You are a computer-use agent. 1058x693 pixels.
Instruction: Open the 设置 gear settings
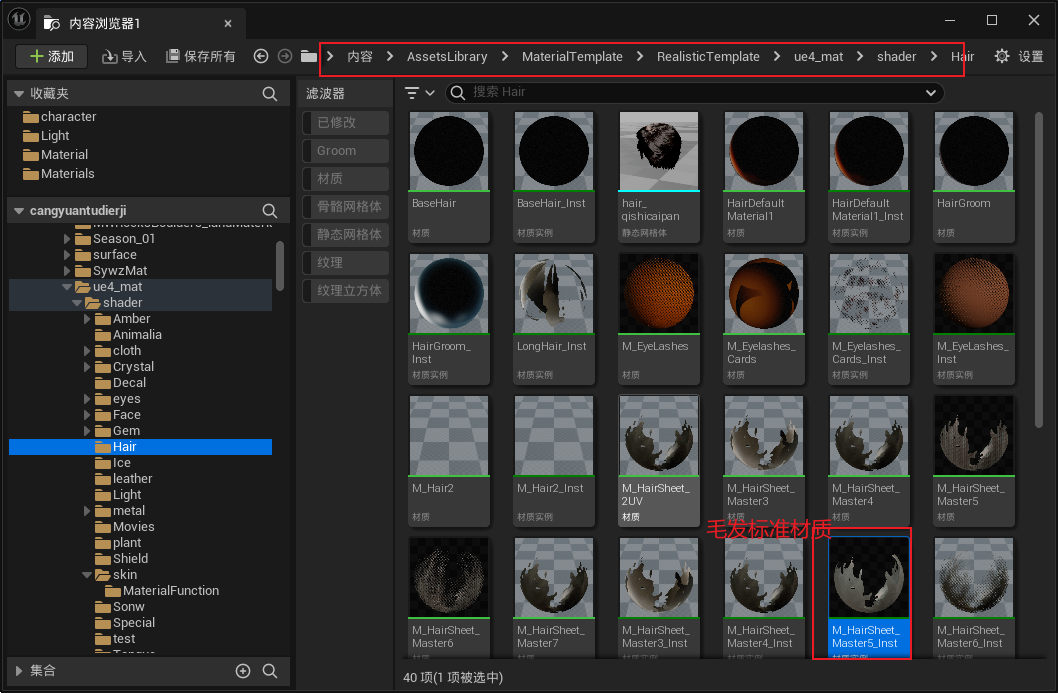point(1018,57)
